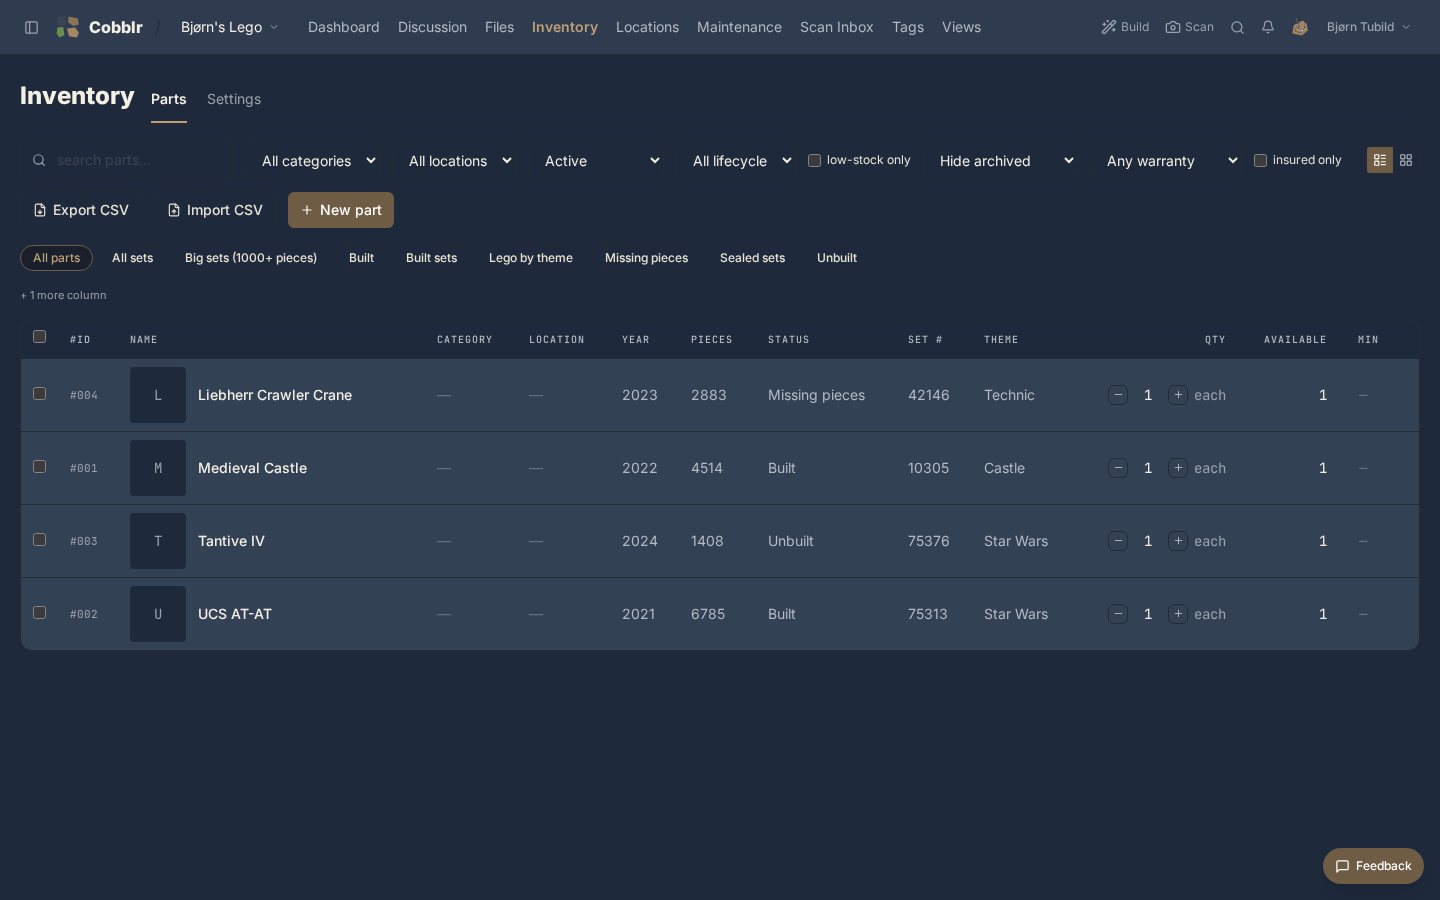This screenshot has height=900, width=1440.
Task: Switch to the Settings tab
Action: click(234, 99)
